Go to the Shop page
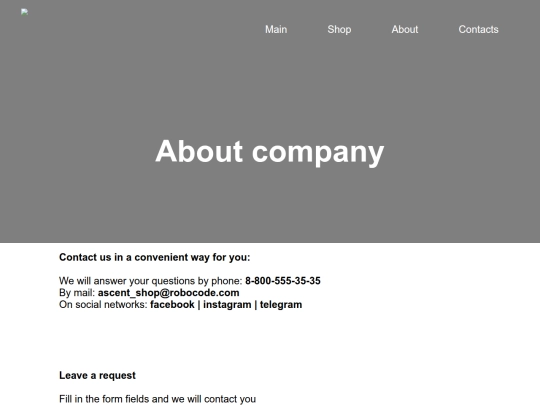 point(339,30)
